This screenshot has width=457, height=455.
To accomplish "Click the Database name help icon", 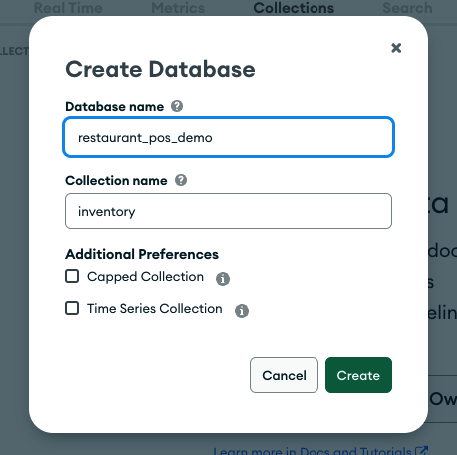I will click(177, 106).
